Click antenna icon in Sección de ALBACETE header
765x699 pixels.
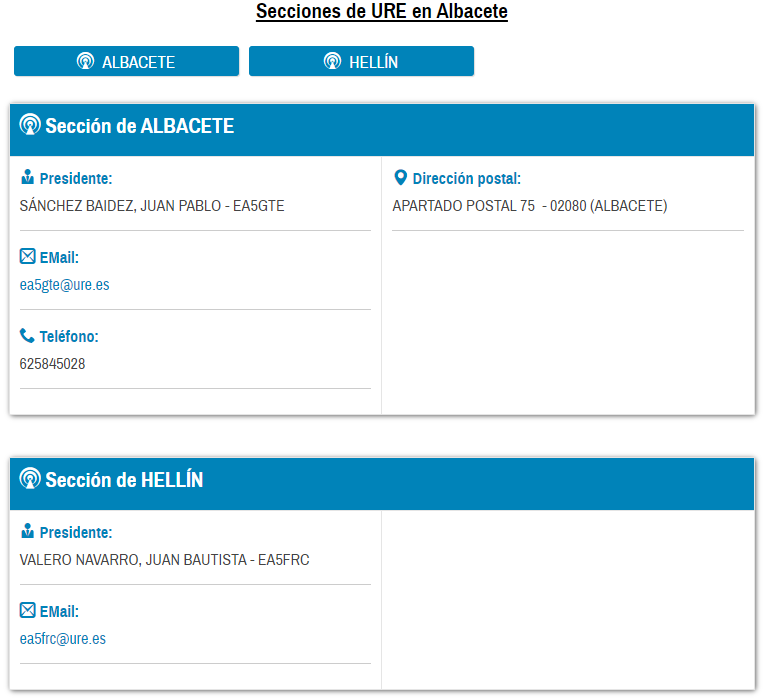coord(31,126)
